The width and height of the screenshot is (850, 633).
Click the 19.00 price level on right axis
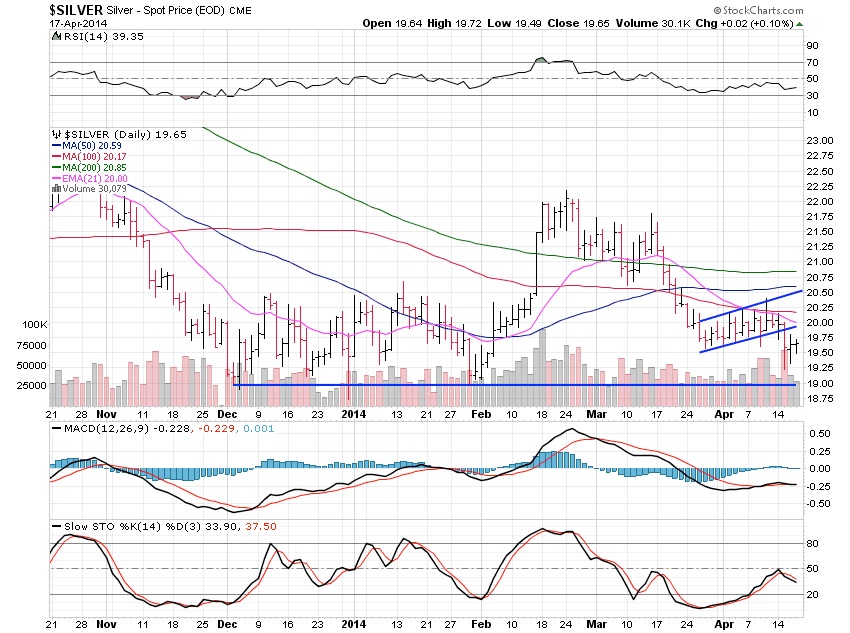821,384
